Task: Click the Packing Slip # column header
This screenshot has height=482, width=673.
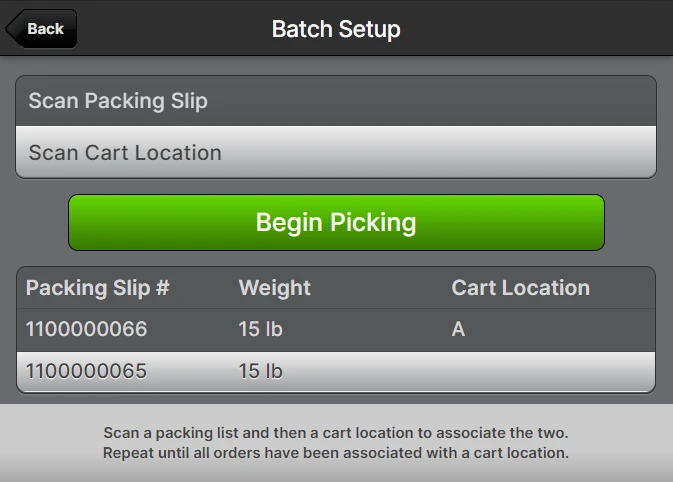Action: point(98,288)
